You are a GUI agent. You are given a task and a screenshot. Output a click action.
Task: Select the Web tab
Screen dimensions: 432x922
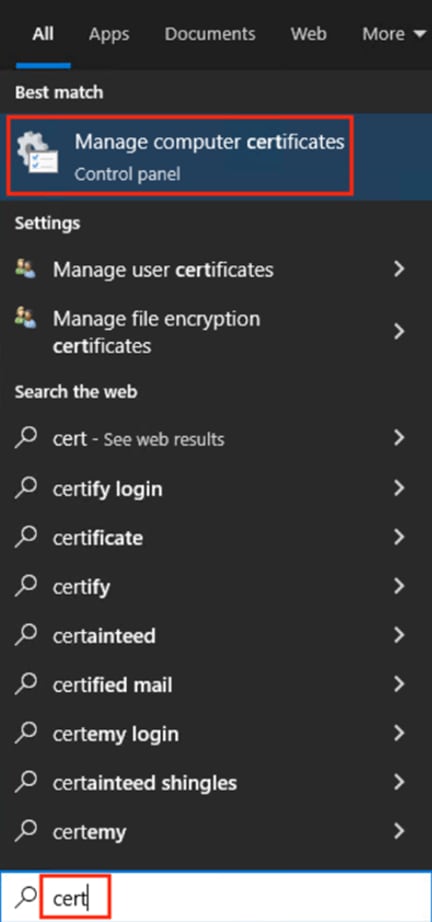point(309,34)
